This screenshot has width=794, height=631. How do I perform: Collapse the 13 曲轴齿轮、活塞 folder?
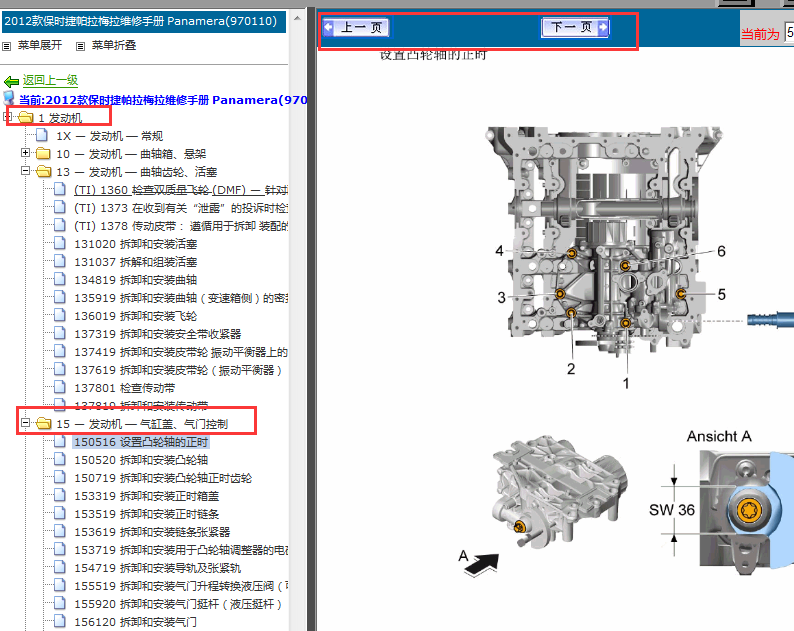pos(25,171)
